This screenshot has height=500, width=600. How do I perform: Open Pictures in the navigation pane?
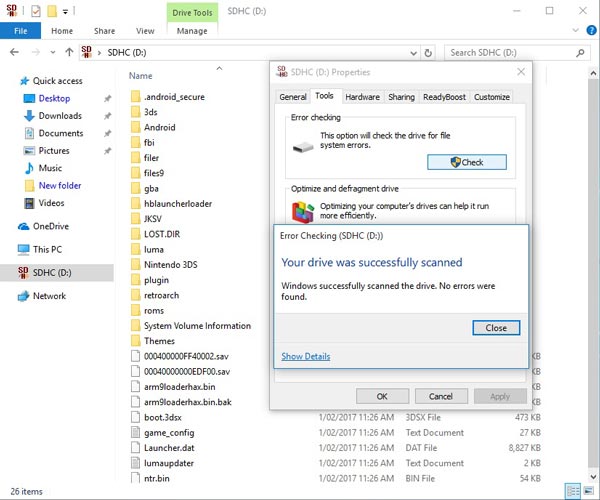click(54, 150)
